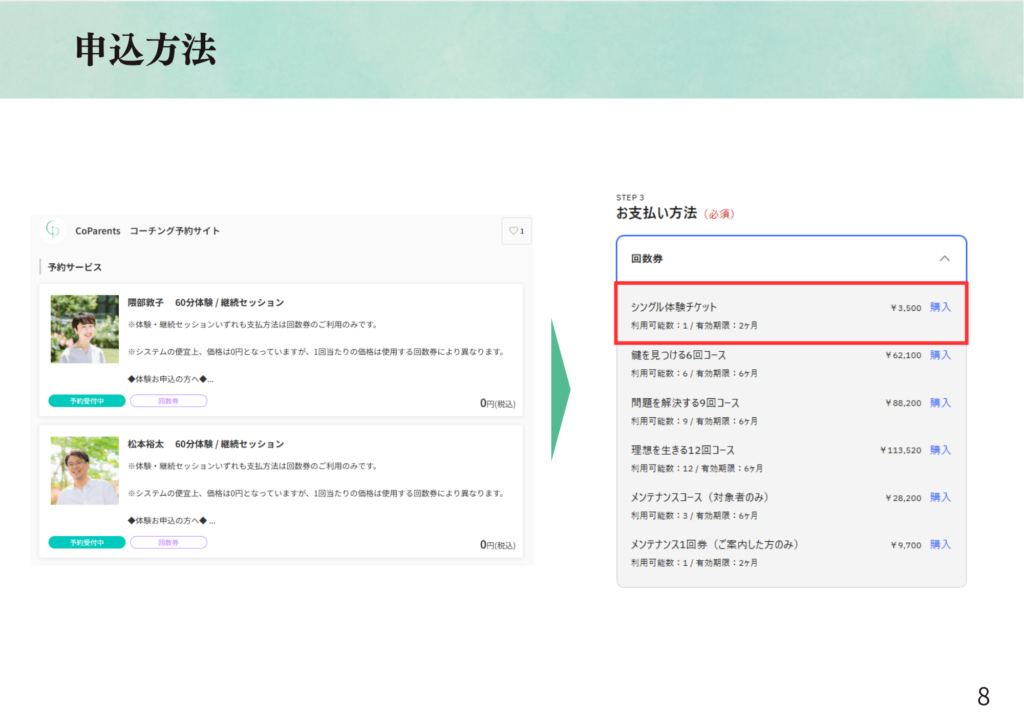The height and width of the screenshot is (724, 1024).
Task: Collapse the 回数券 chevron
Action: coord(944,259)
